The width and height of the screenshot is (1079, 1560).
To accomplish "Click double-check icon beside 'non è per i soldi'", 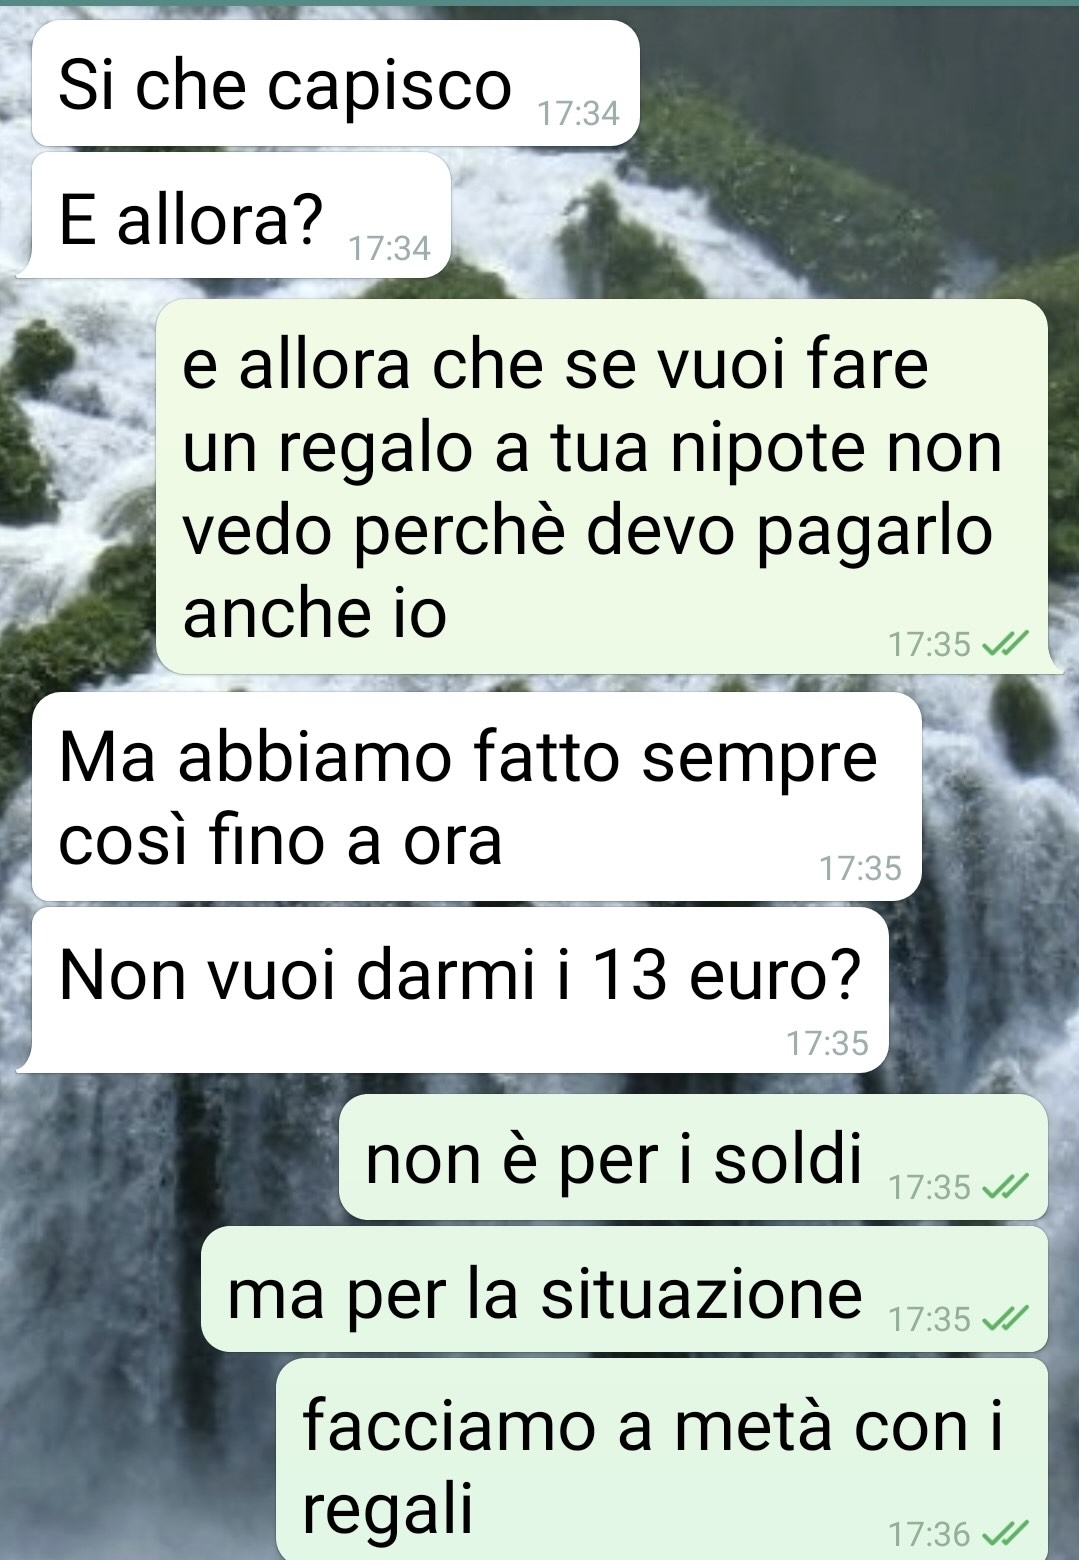I will 1004,1187.
